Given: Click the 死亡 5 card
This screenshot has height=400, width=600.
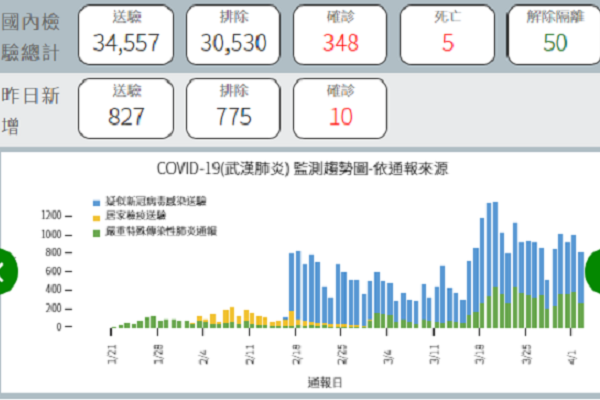Looking at the screenshot, I should (447, 32).
